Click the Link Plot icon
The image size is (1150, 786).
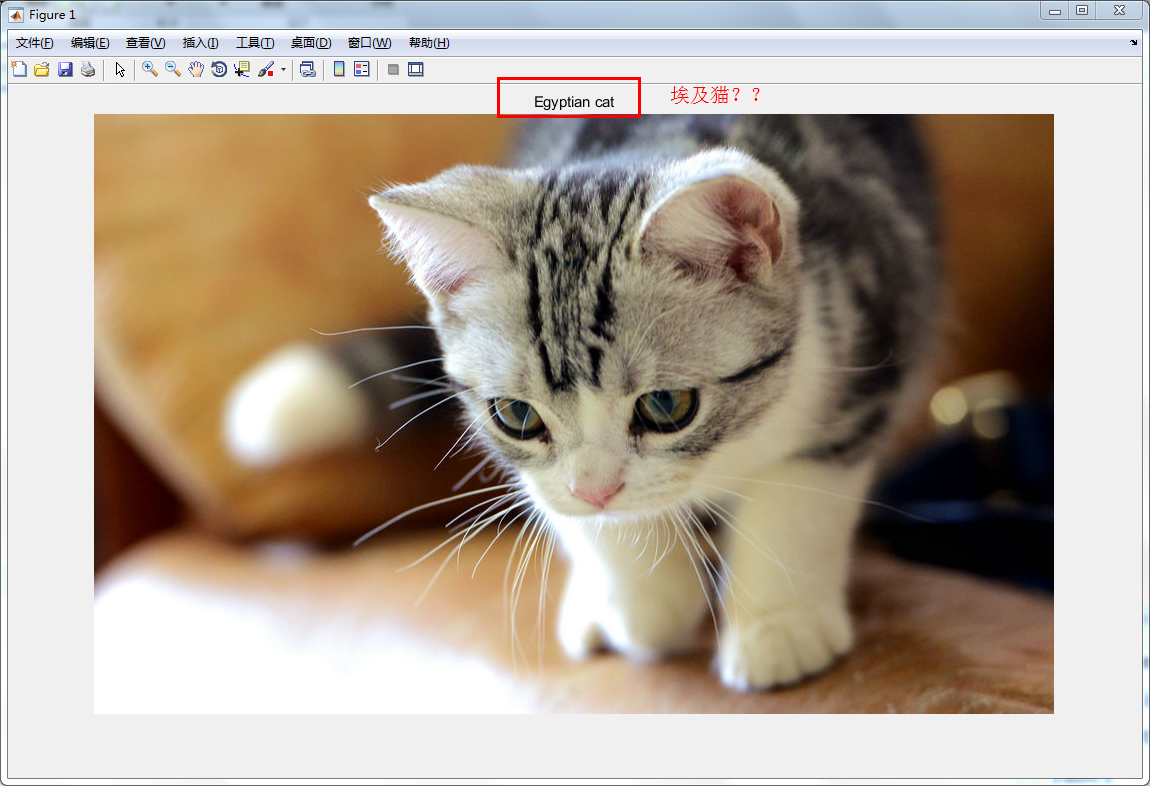point(308,69)
